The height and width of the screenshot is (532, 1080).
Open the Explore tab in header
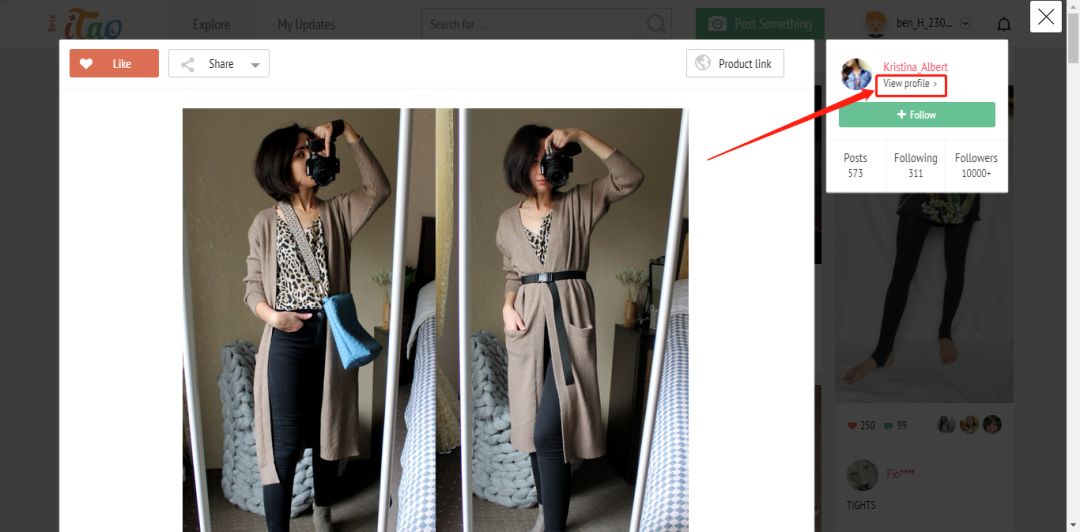click(x=211, y=24)
